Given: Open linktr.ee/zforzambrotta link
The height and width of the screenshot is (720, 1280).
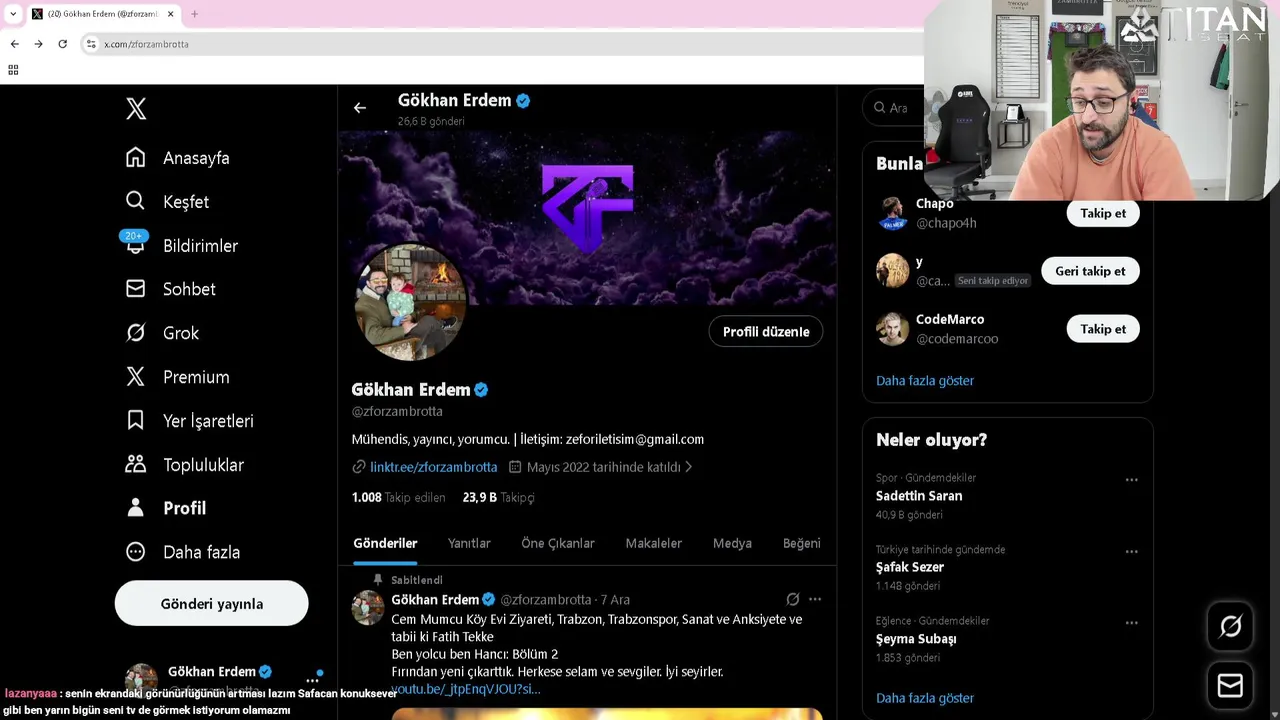Looking at the screenshot, I should (x=433, y=467).
